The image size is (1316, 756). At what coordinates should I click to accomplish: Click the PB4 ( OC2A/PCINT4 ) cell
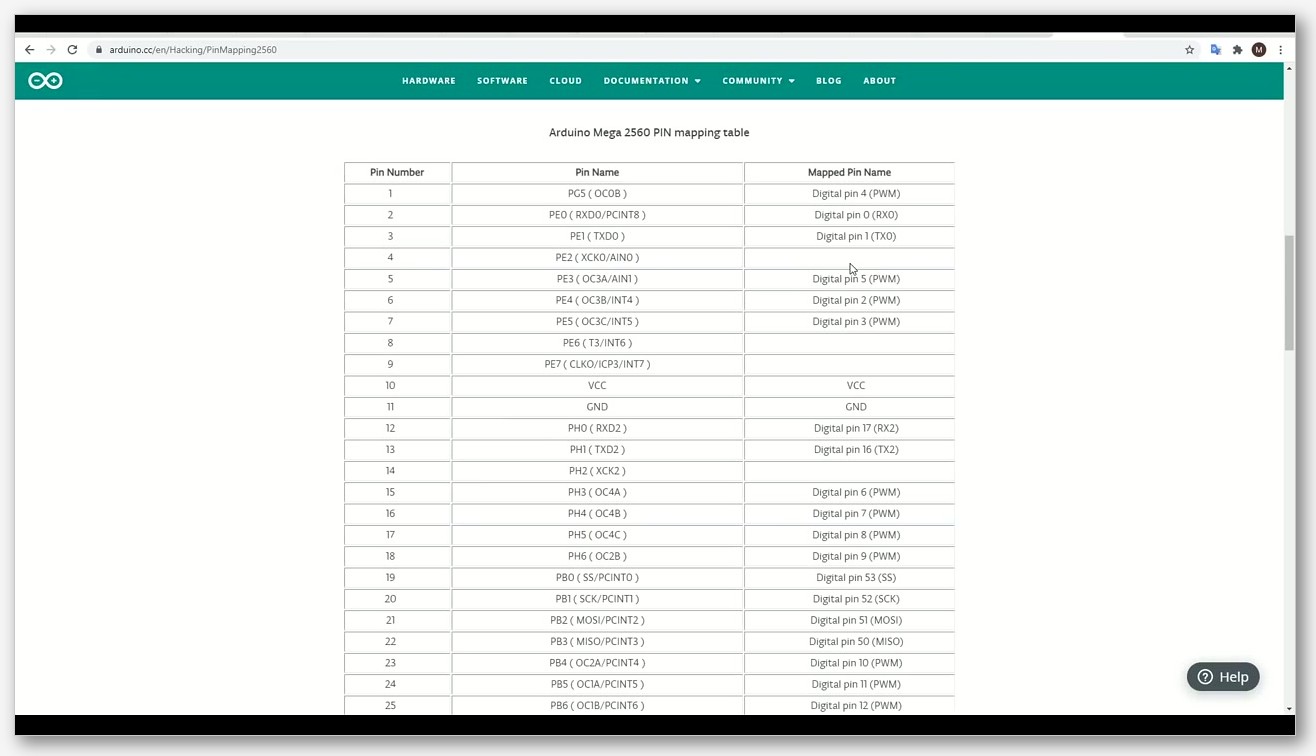[x=597, y=663]
